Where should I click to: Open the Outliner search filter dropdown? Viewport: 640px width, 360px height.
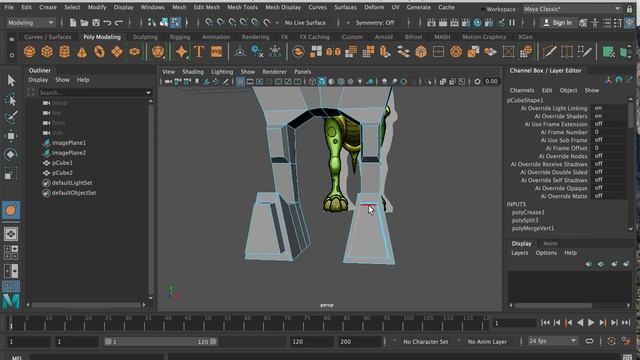pos(148,93)
